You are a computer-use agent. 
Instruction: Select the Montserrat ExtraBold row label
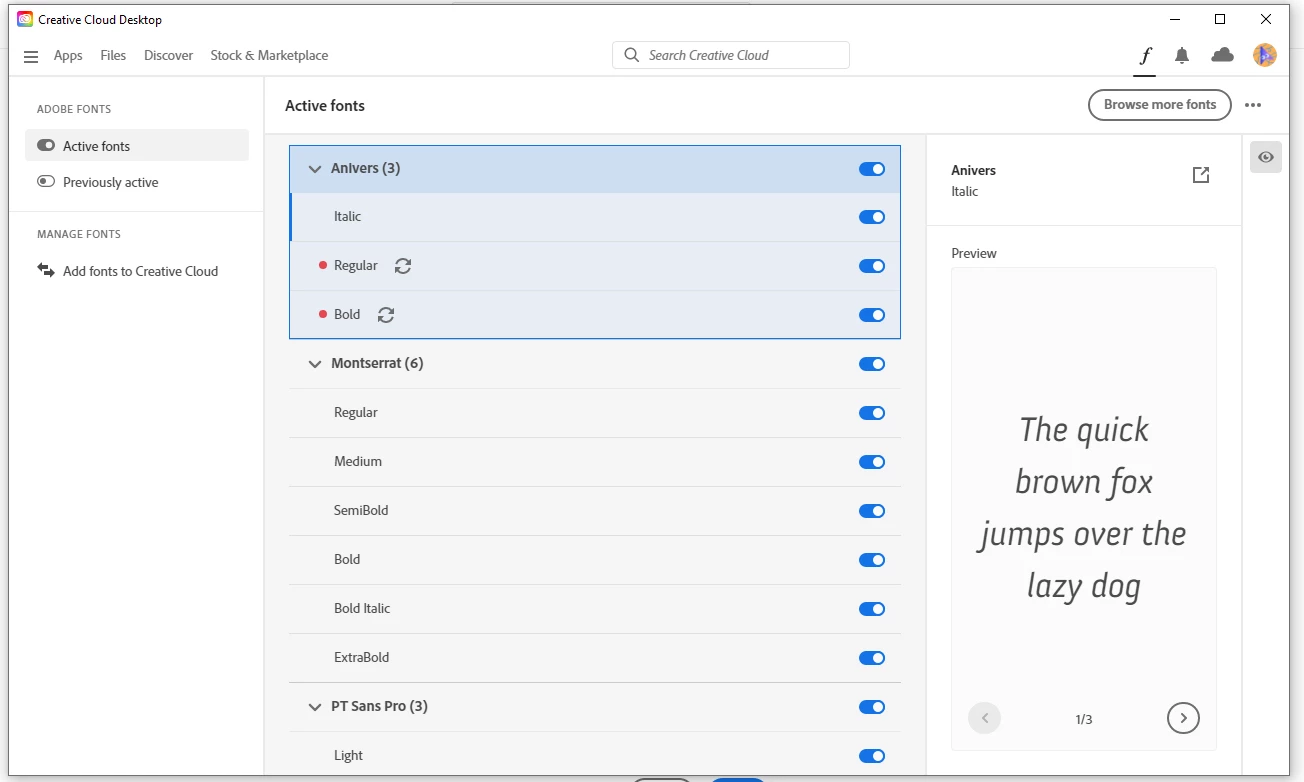coord(361,657)
